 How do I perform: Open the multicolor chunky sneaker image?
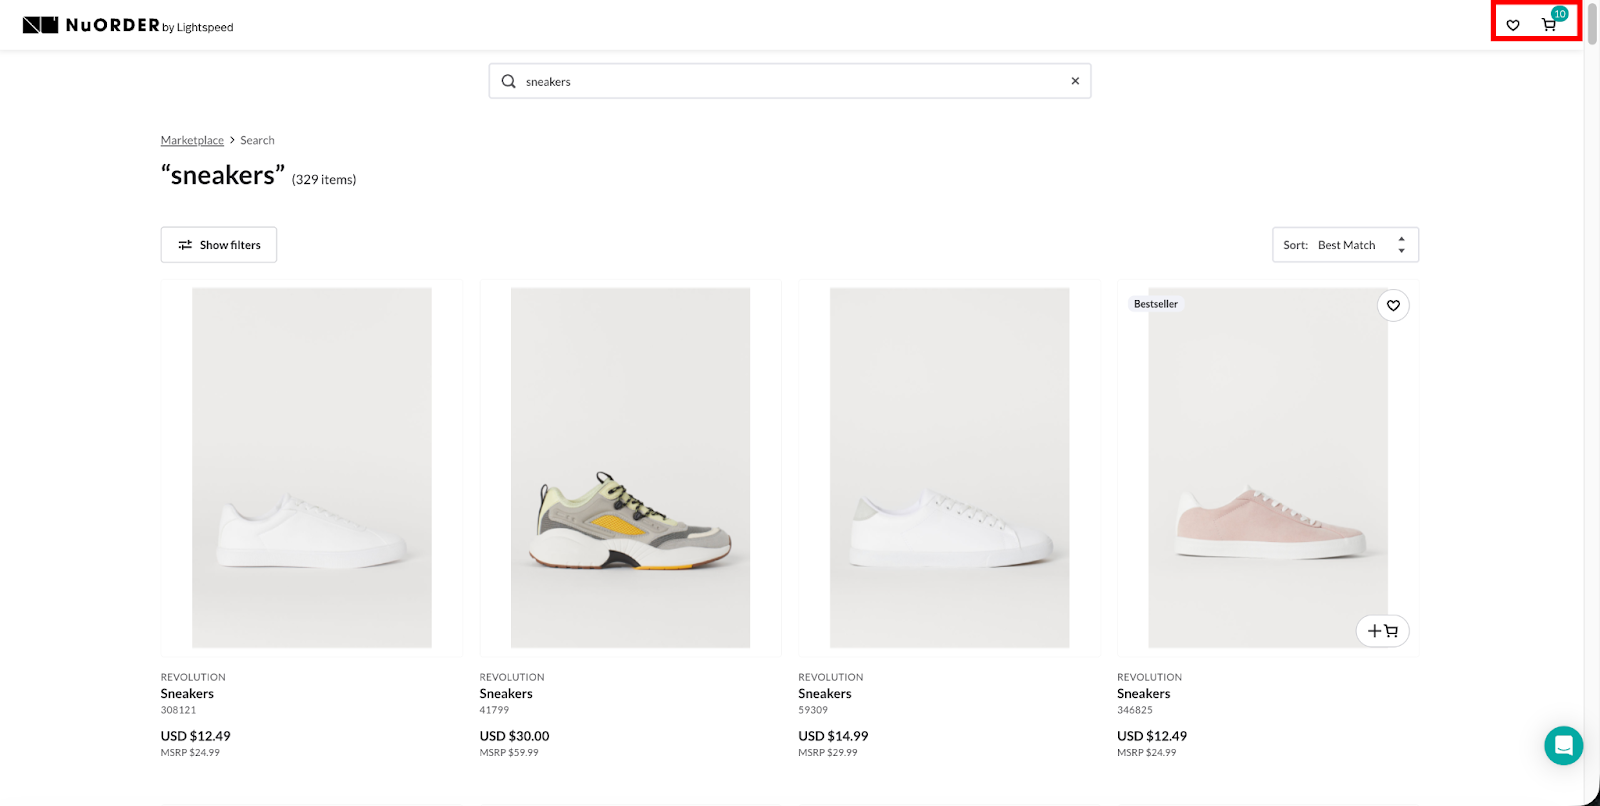(630, 468)
